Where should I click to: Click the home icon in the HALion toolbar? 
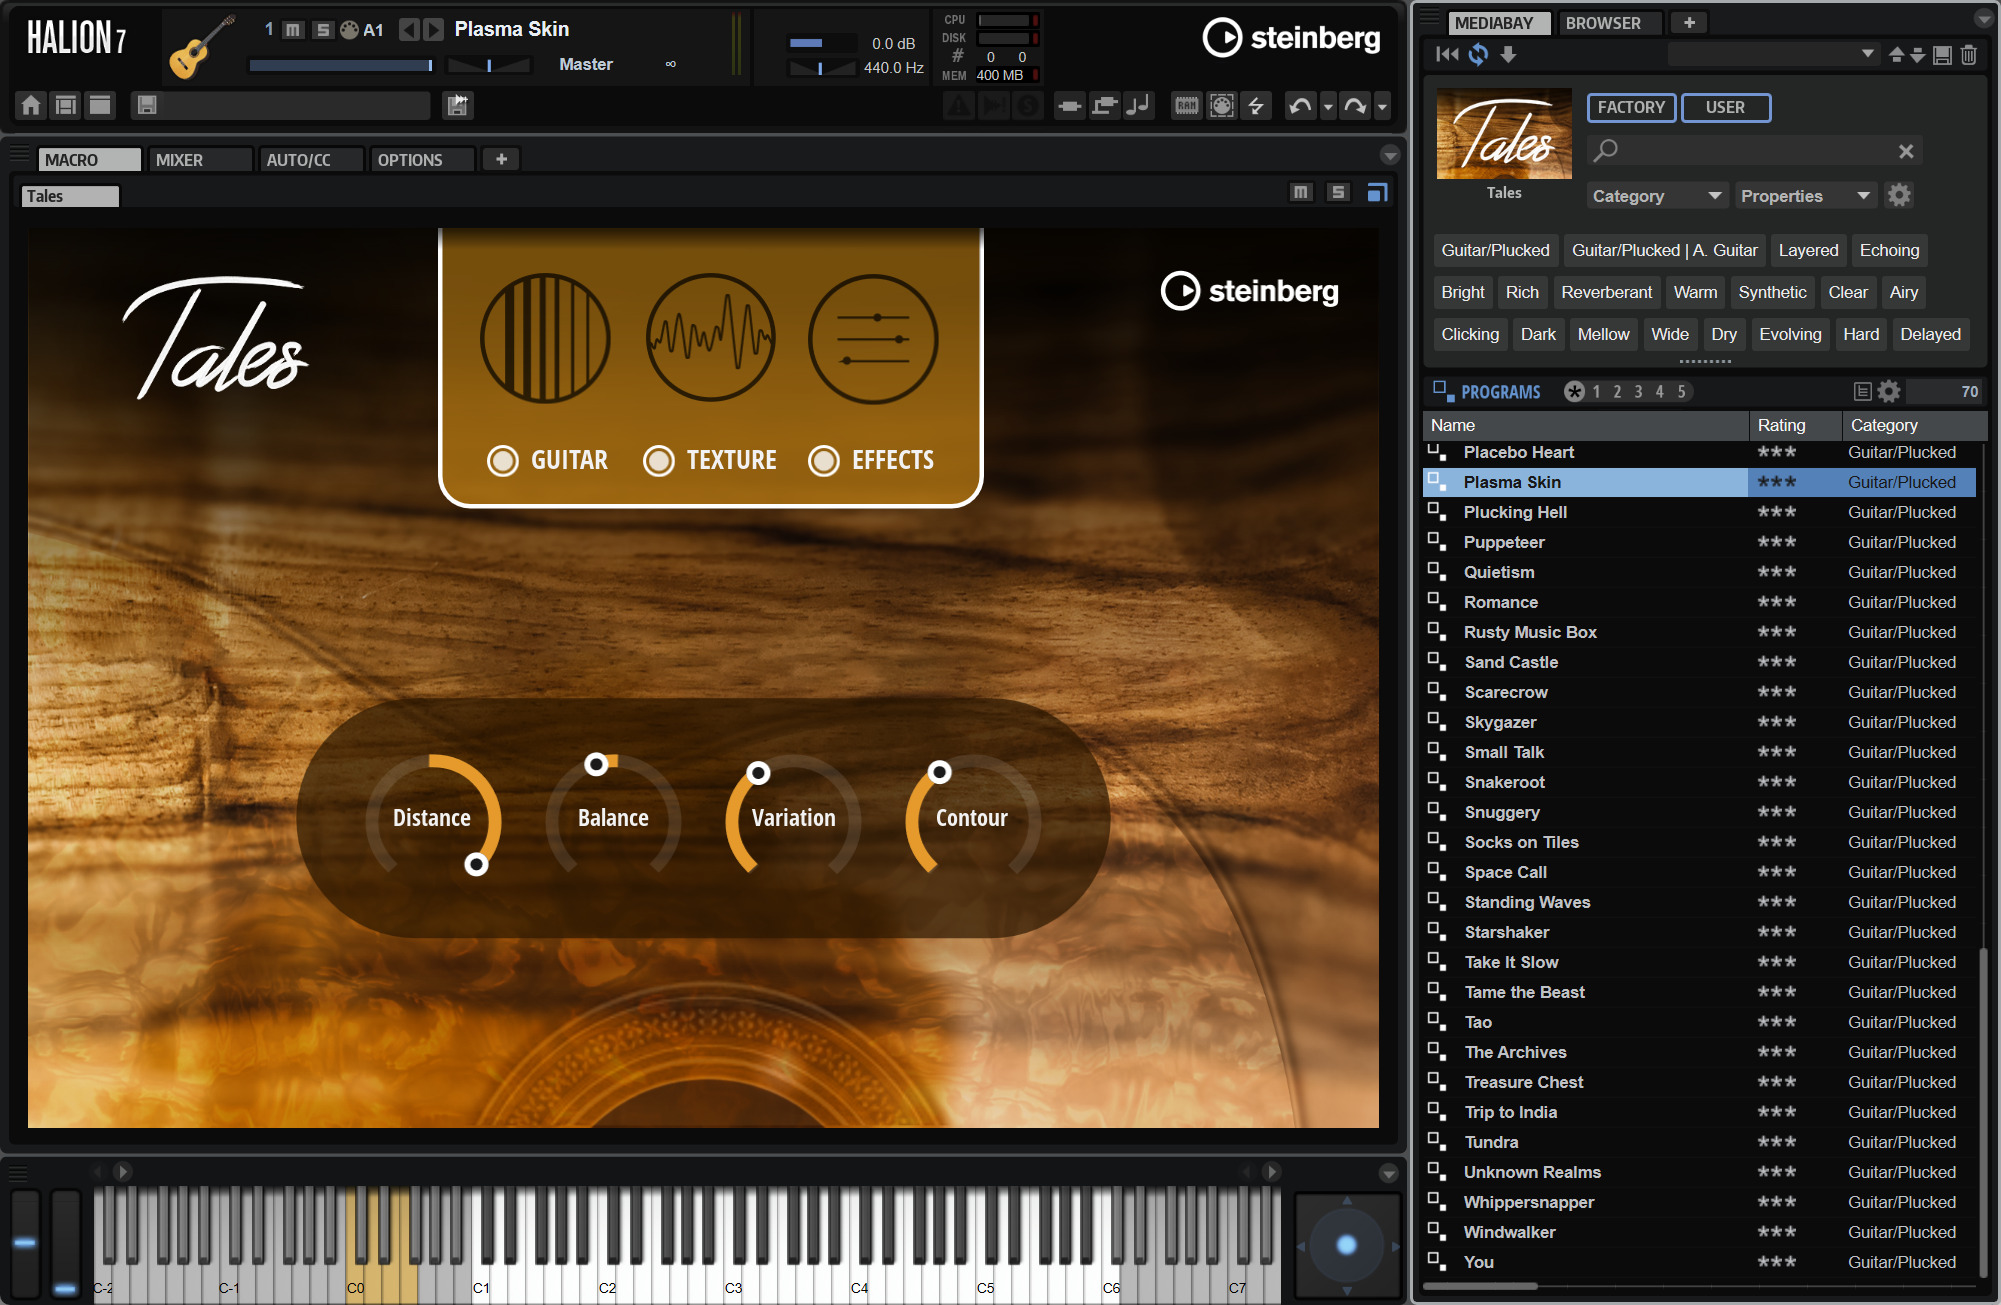(31, 105)
